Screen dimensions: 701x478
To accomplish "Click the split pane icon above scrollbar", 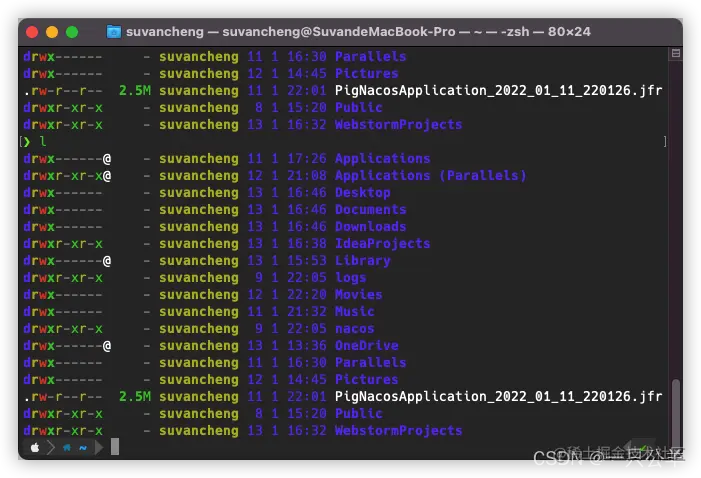I will (x=676, y=53).
